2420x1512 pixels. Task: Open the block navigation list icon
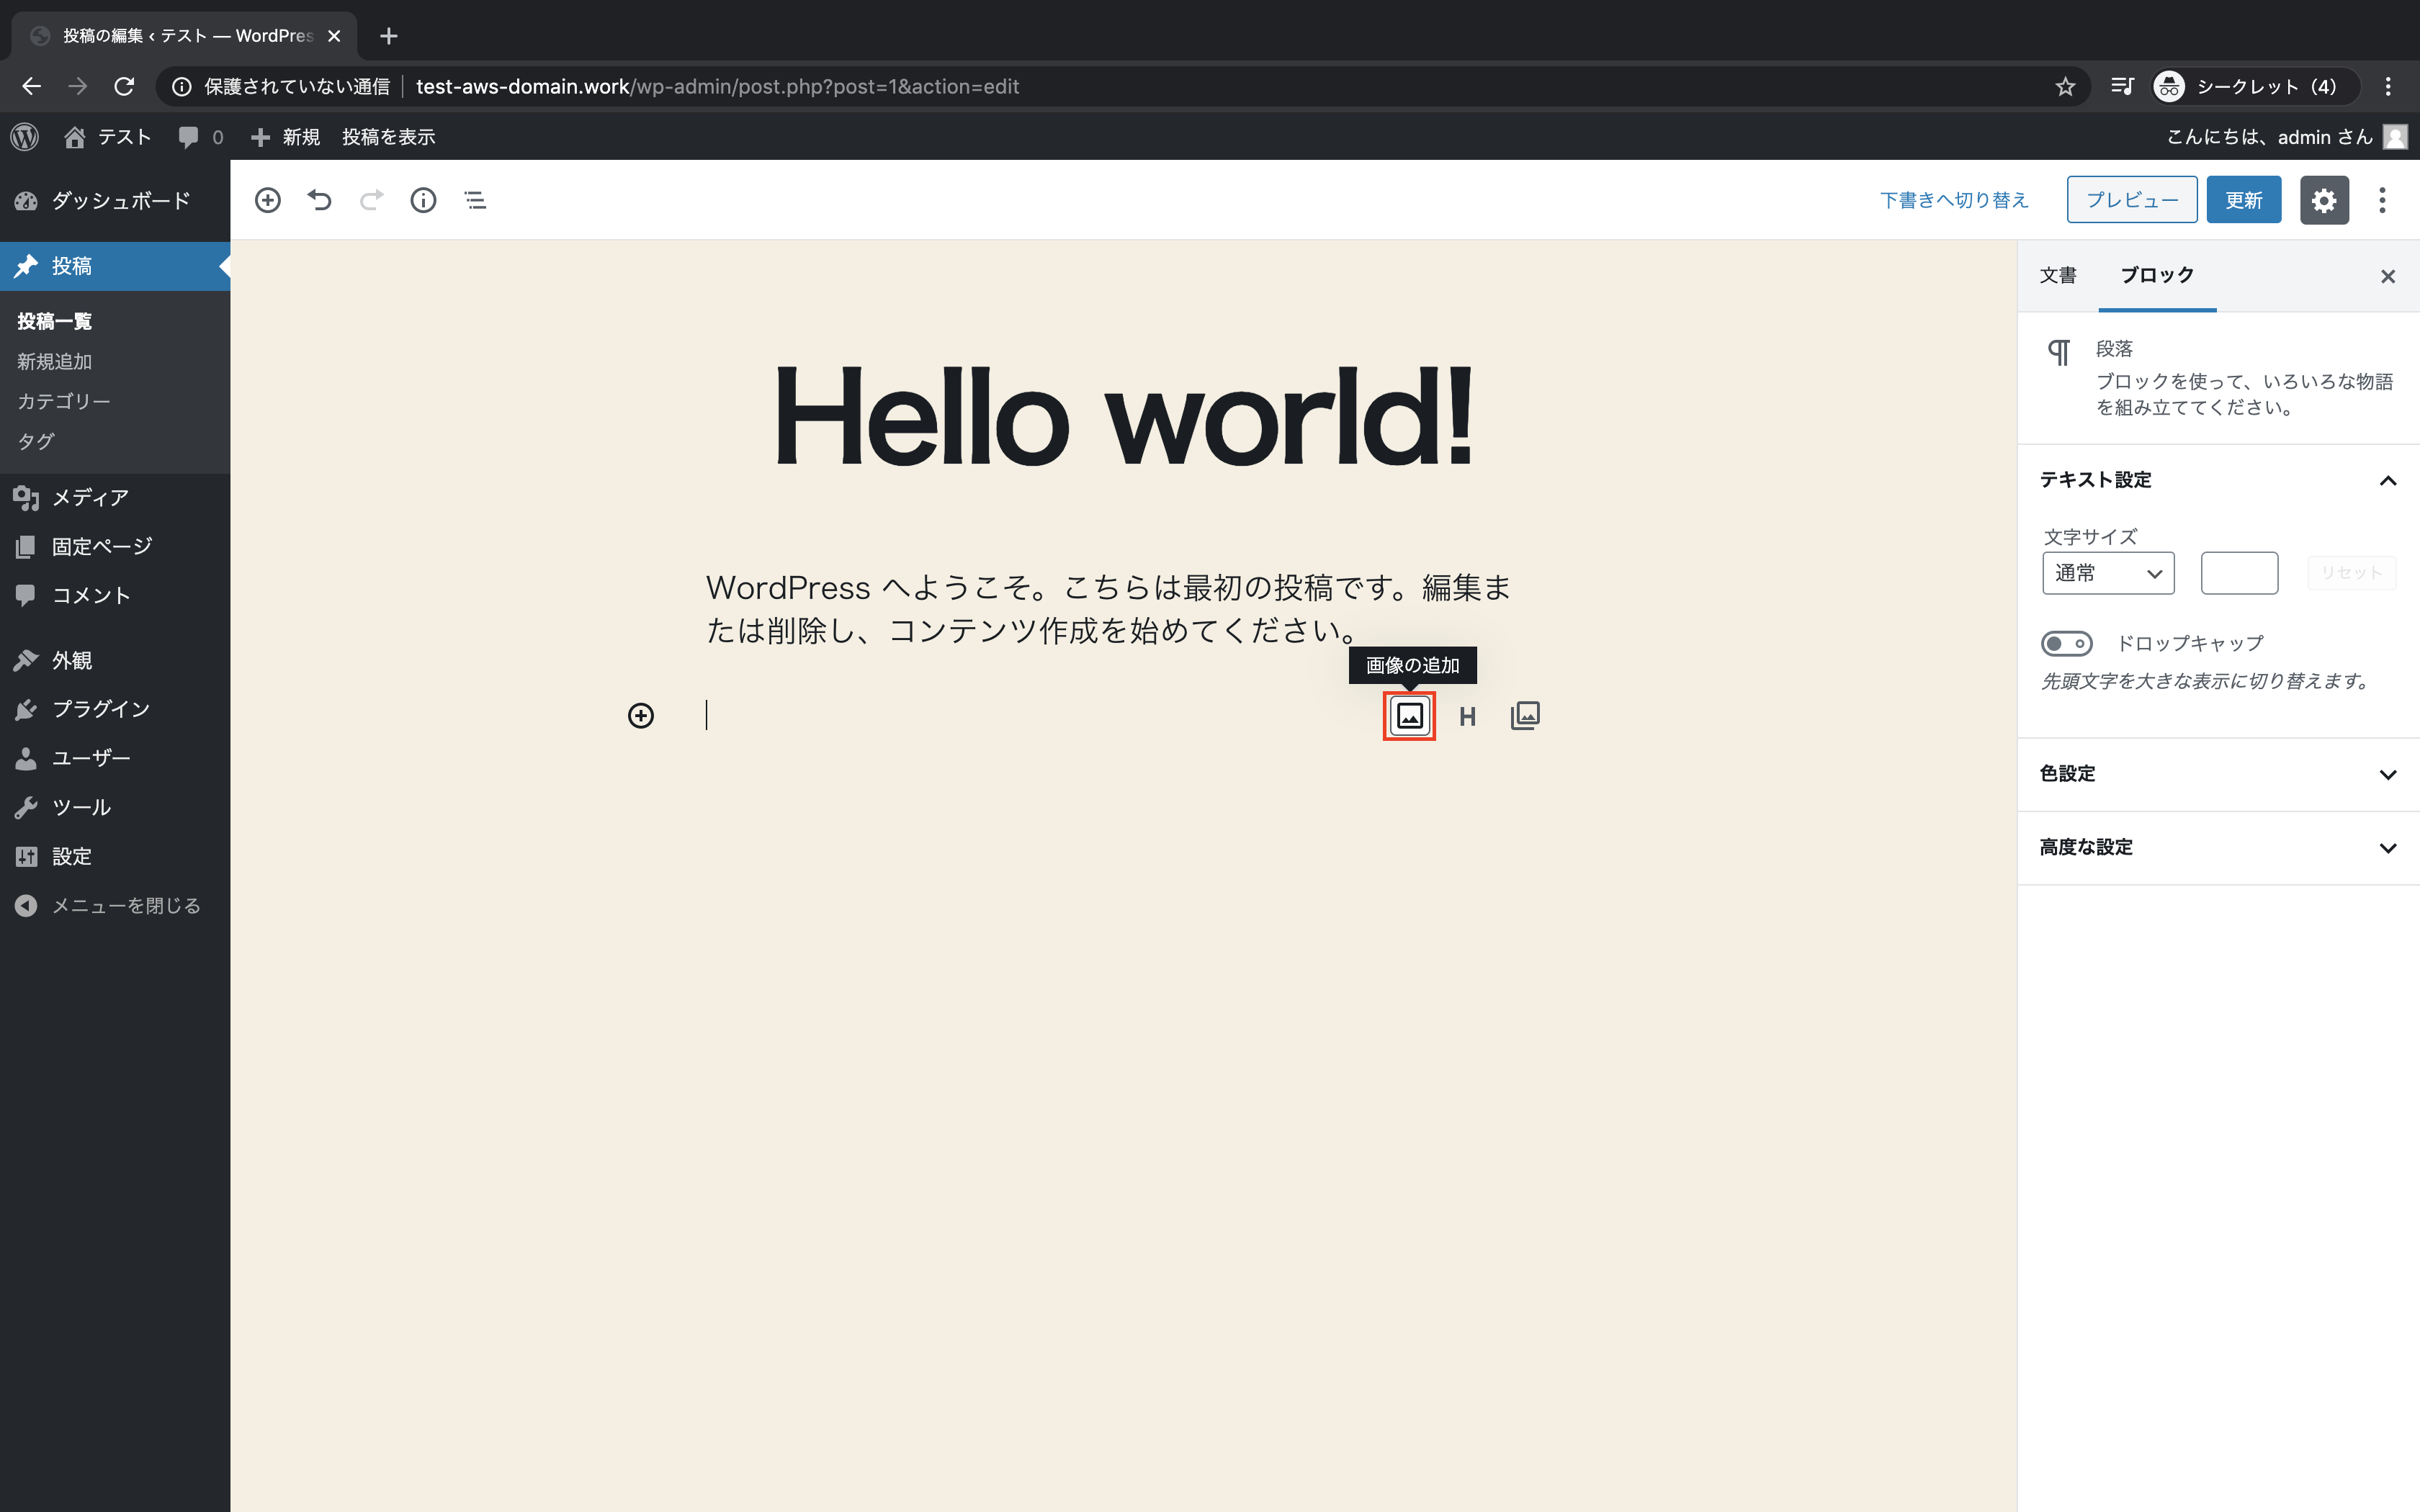tap(475, 200)
